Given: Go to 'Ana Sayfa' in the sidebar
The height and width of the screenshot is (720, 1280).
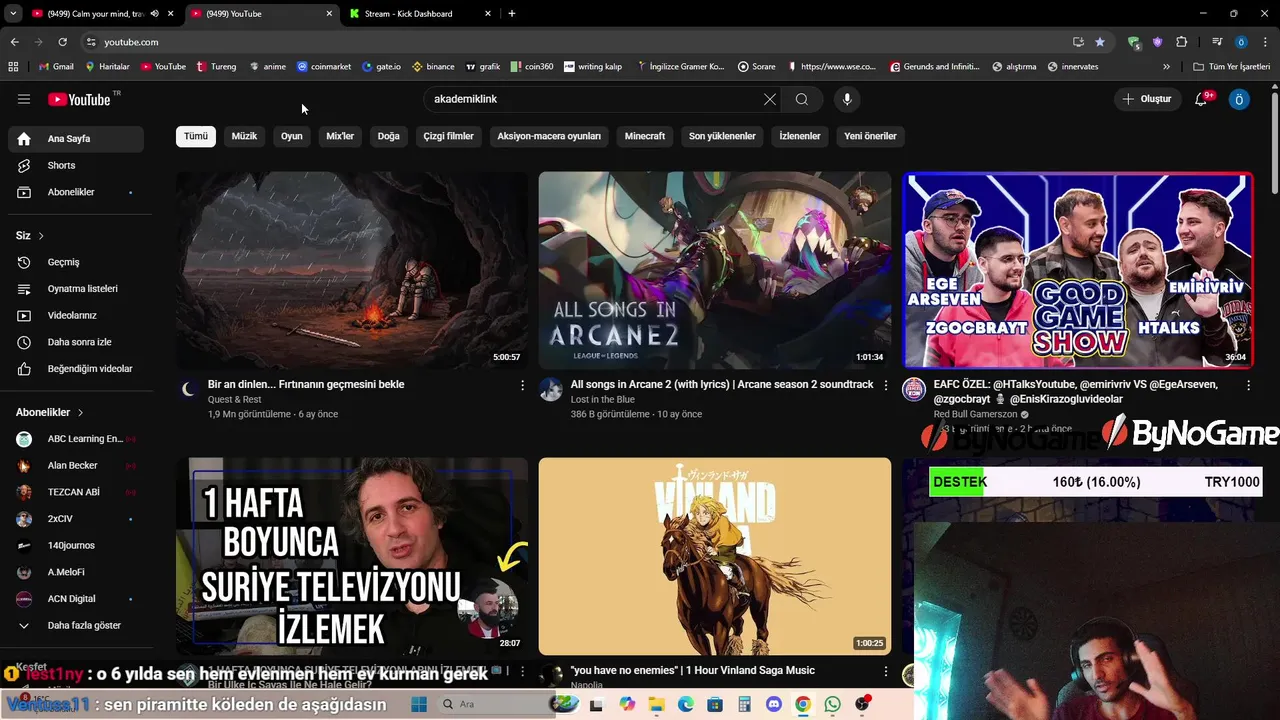Looking at the screenshot, I should tap(76, 139).
